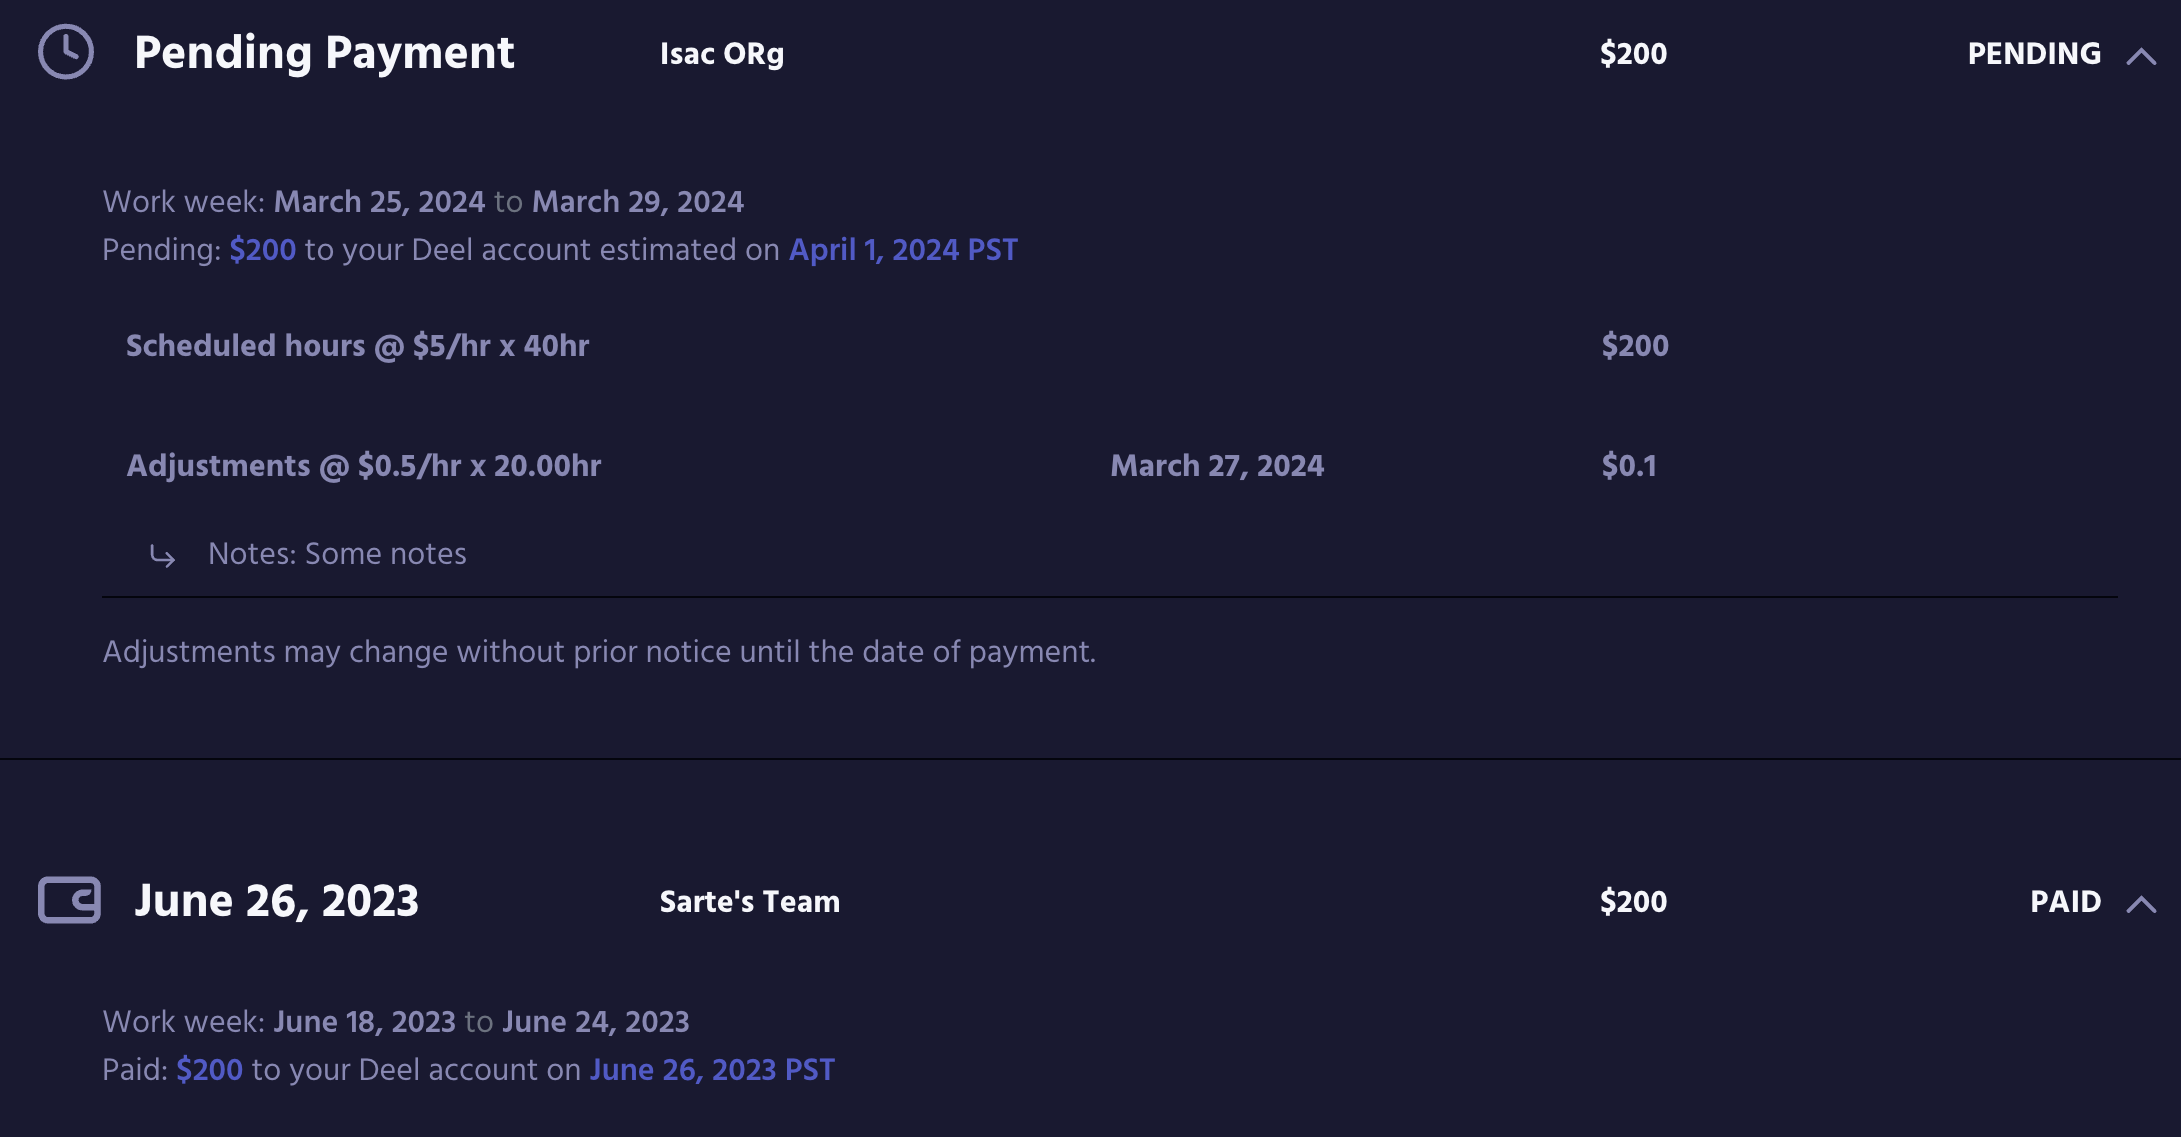The height and width of the screenshot is (1137, 2181).
Task: Click the Pending Payment heading
Action: pyautogui.click(x=324, y=53)
